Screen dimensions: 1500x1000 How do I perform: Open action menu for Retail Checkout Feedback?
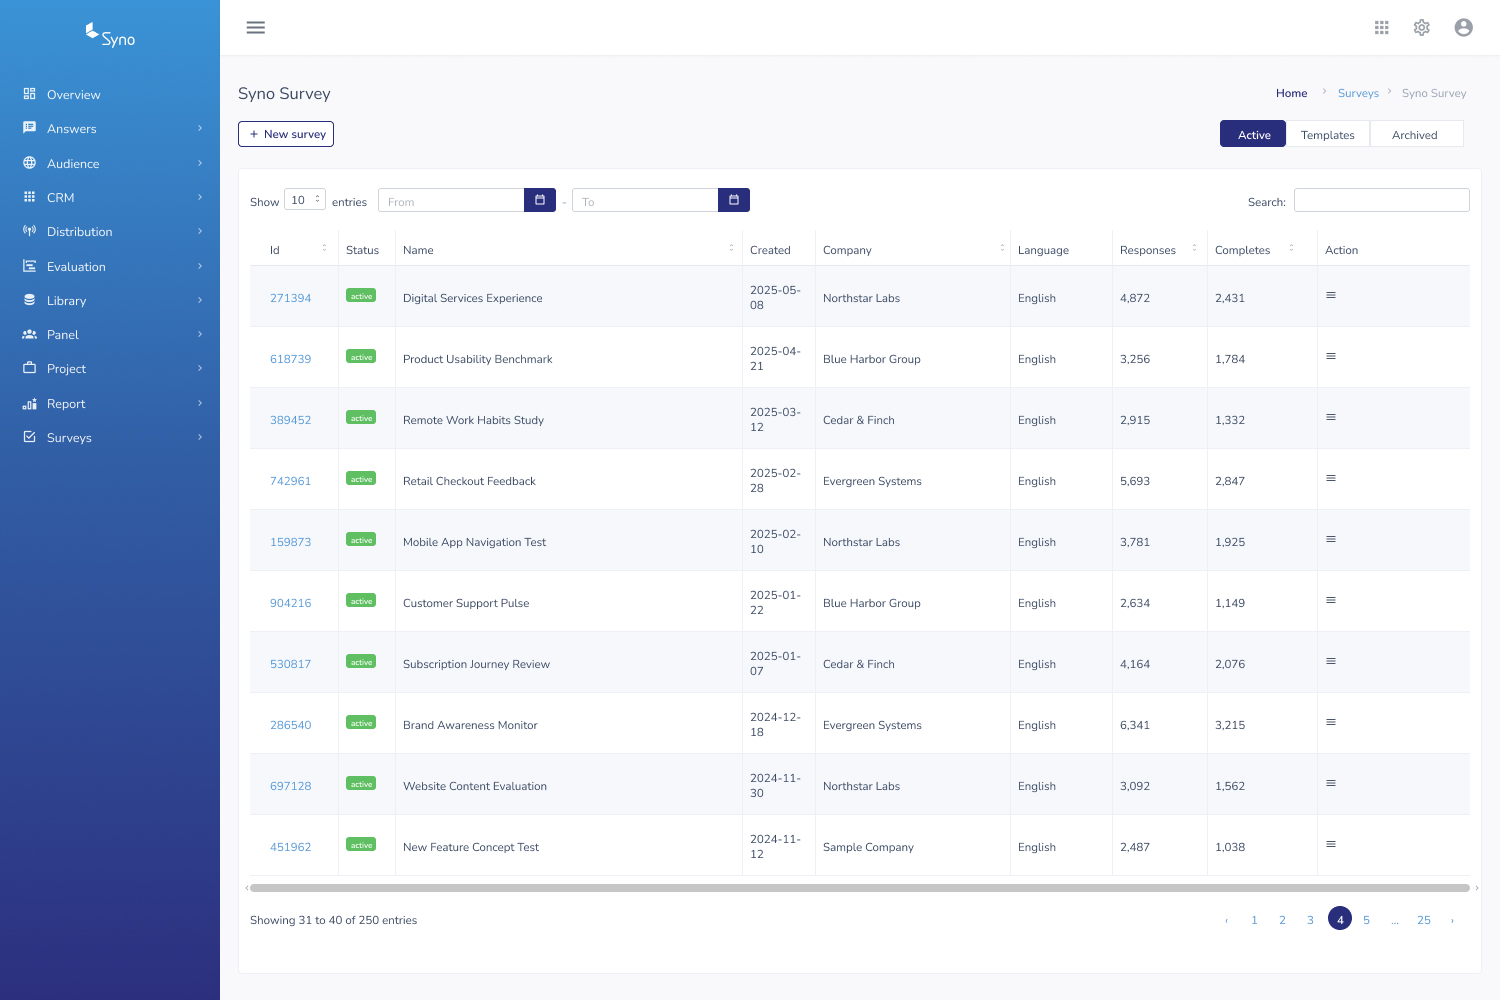[x=1331, y=479]
